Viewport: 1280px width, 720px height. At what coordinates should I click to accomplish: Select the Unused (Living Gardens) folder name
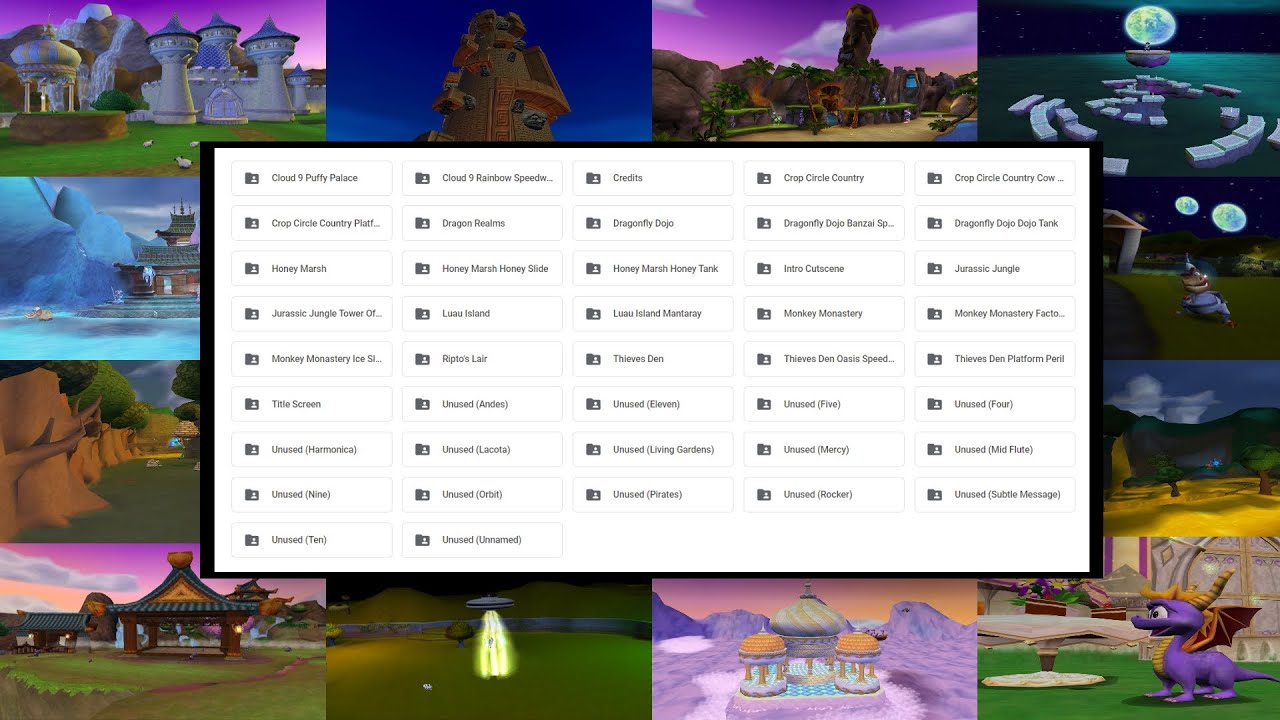(x=663, y=450)
